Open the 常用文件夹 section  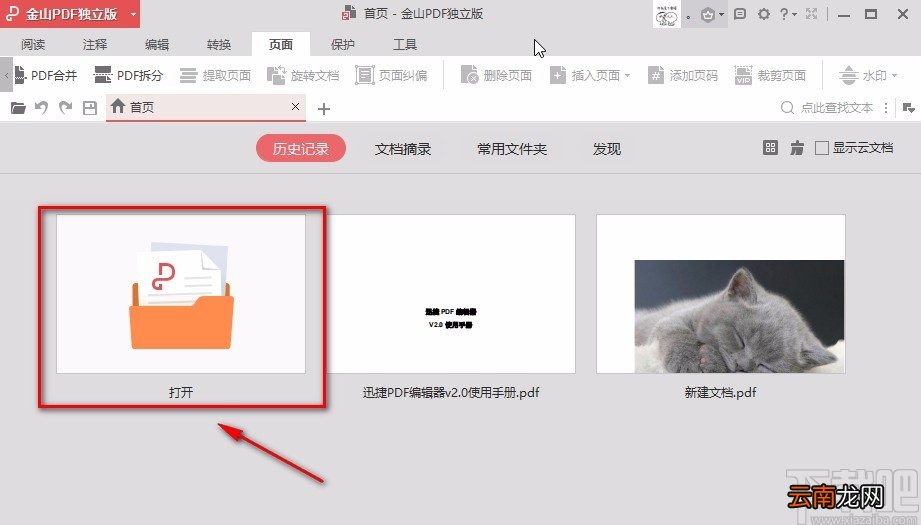[x=512, y=149]
